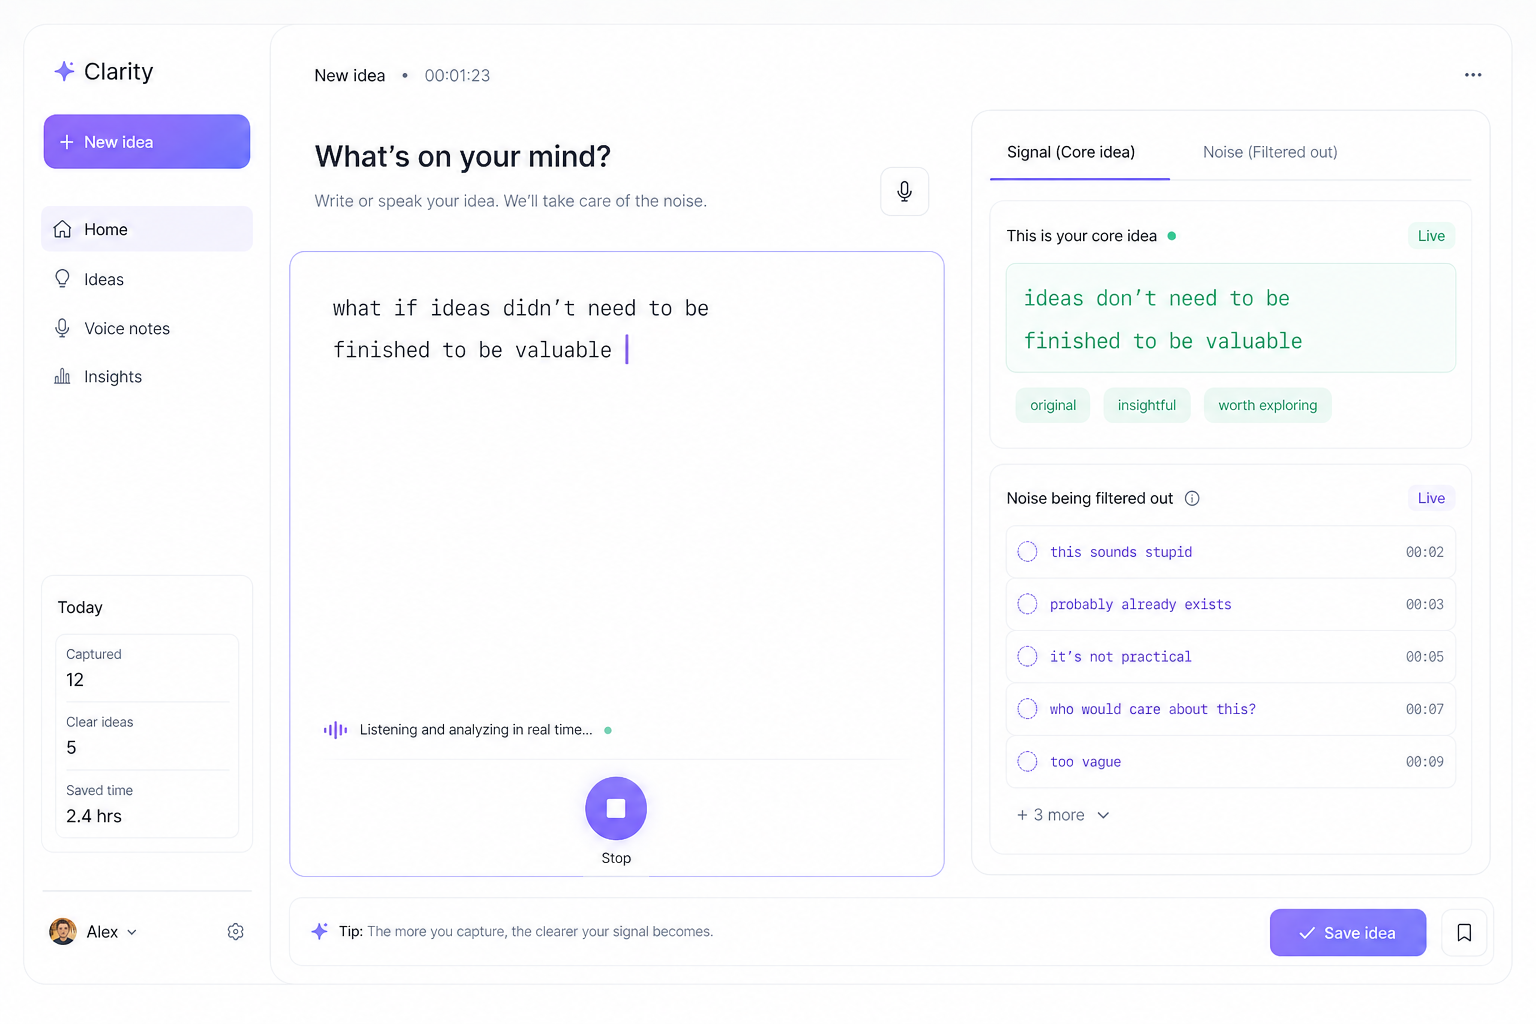The width and height of the screenshot is (1536, 1024).
Task: Click the info icon beside Noise being filtered out
Action: tap(1192, 498)
